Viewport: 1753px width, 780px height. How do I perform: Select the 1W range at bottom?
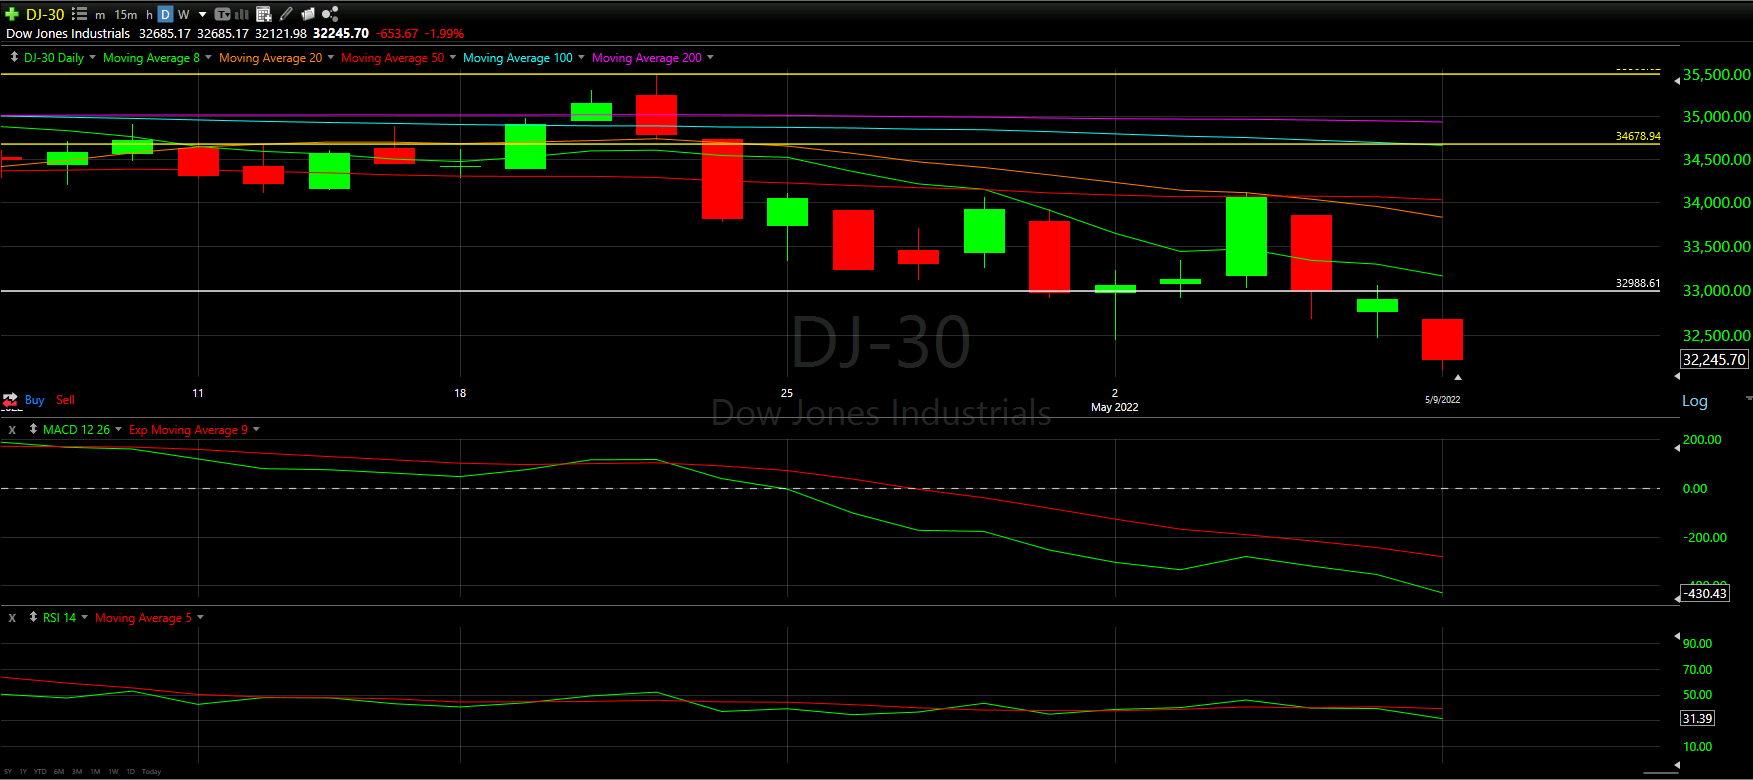(x=113, y=771)
